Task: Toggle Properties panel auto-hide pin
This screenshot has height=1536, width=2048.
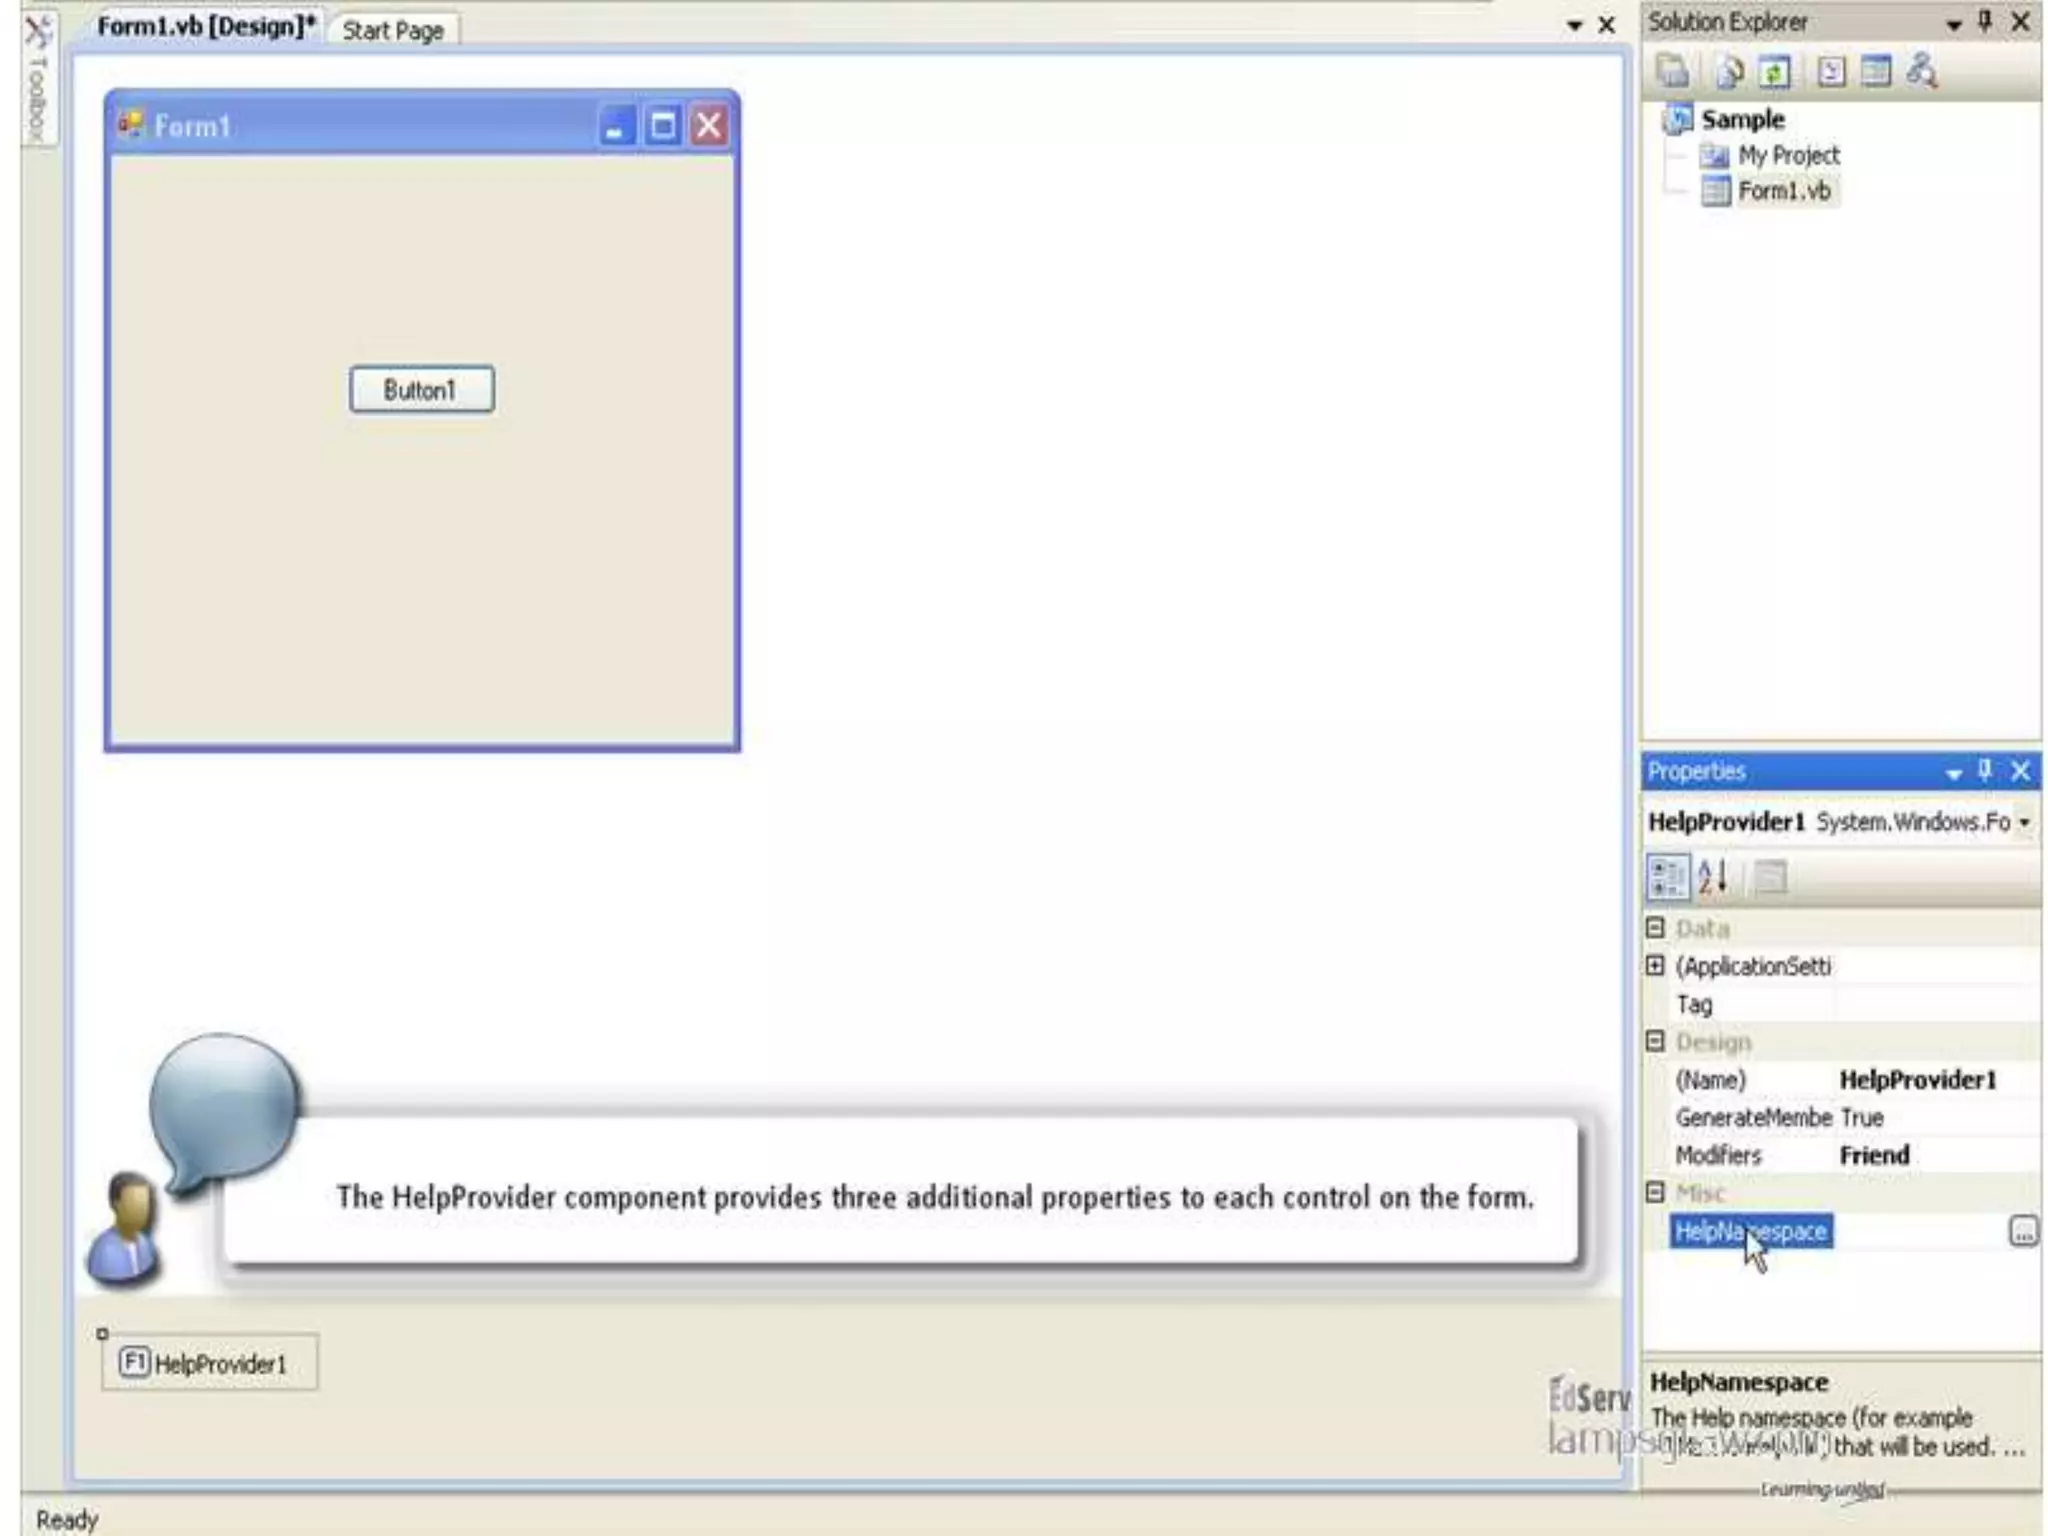Action: pos(1986,771)
